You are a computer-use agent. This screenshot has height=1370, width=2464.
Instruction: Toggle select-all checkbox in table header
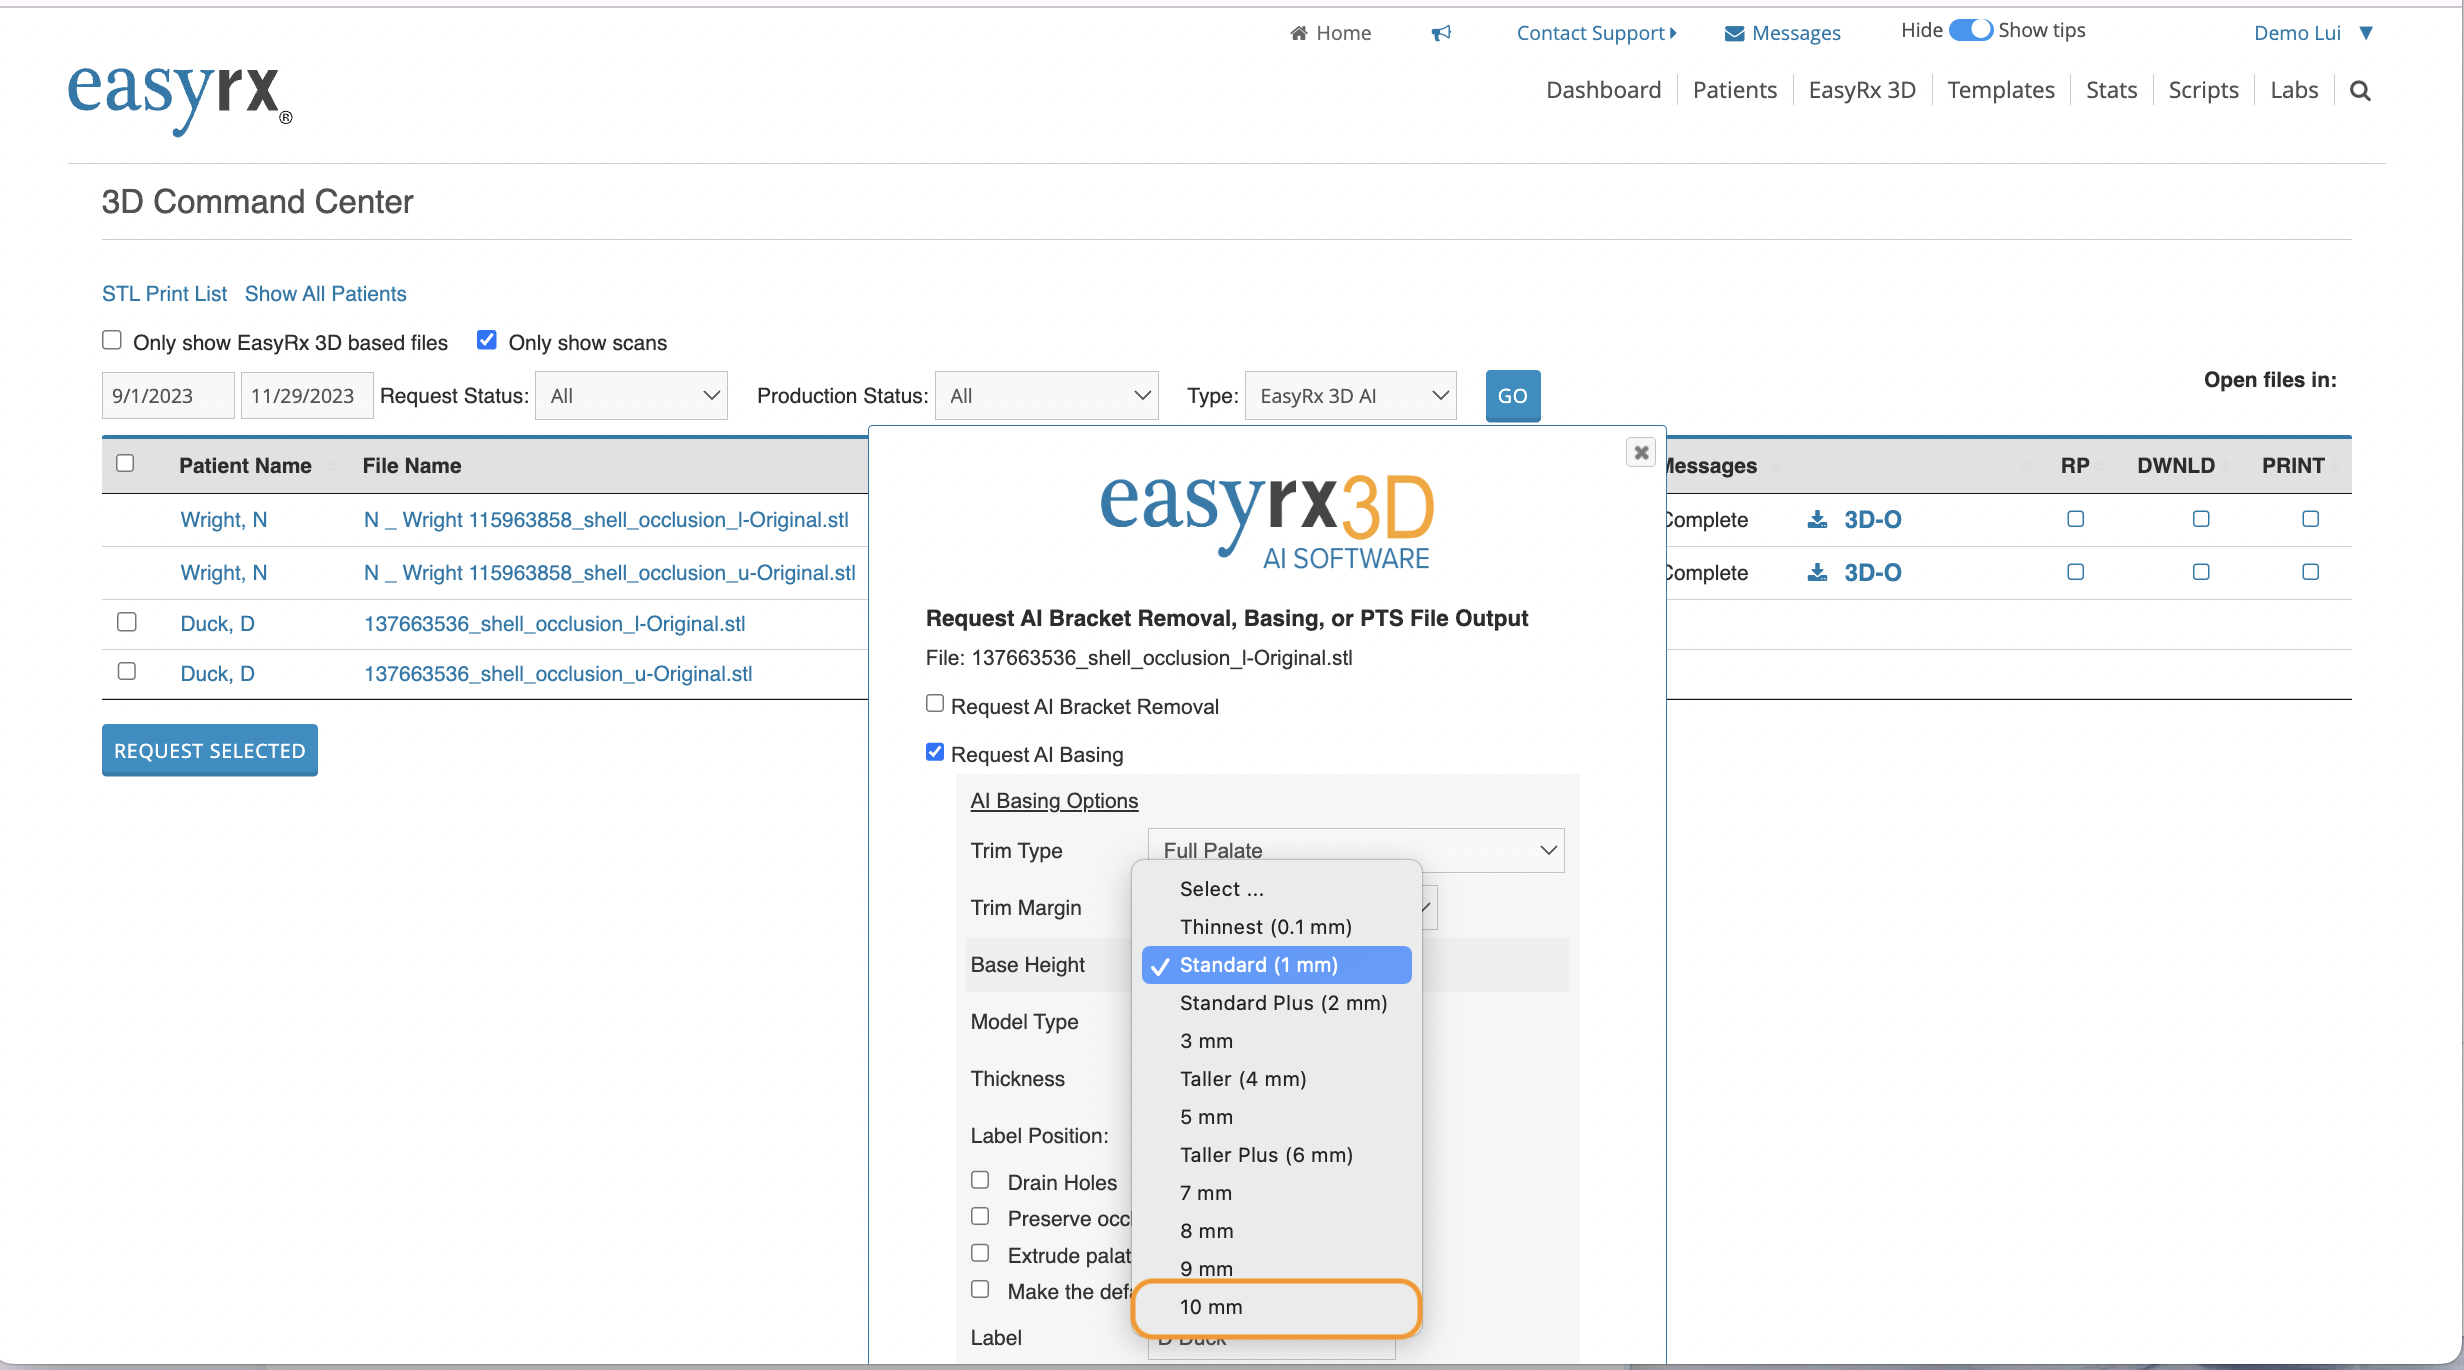(125, 463)
